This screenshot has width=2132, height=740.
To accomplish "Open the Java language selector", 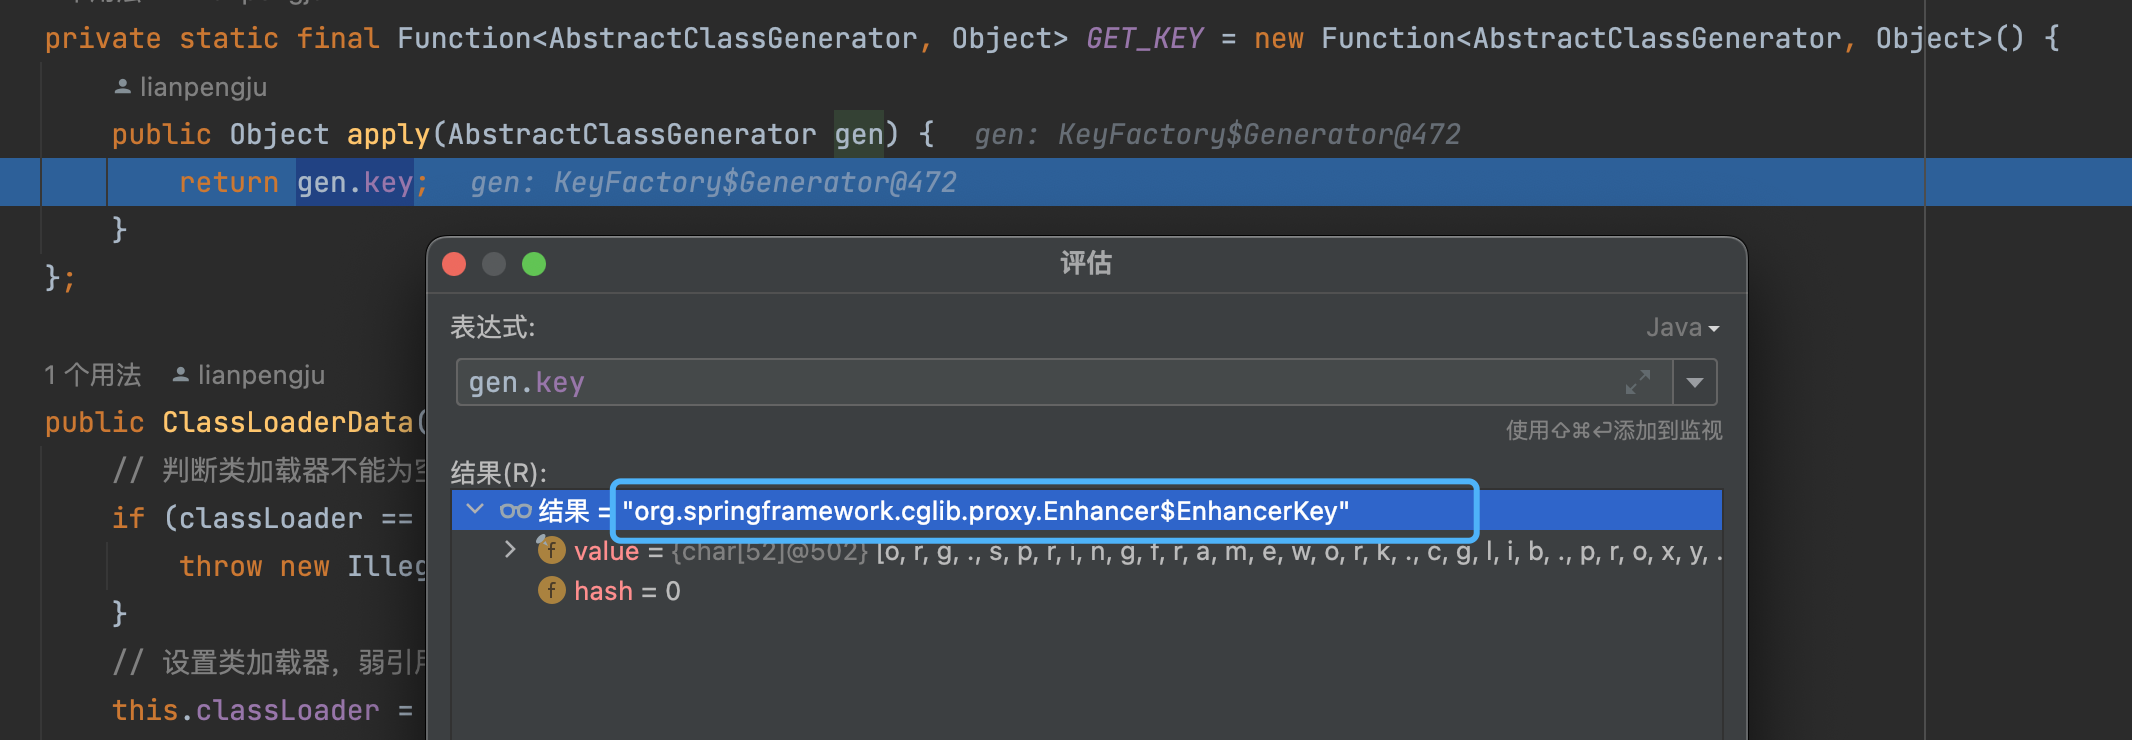I will [x=1683, y=327].
